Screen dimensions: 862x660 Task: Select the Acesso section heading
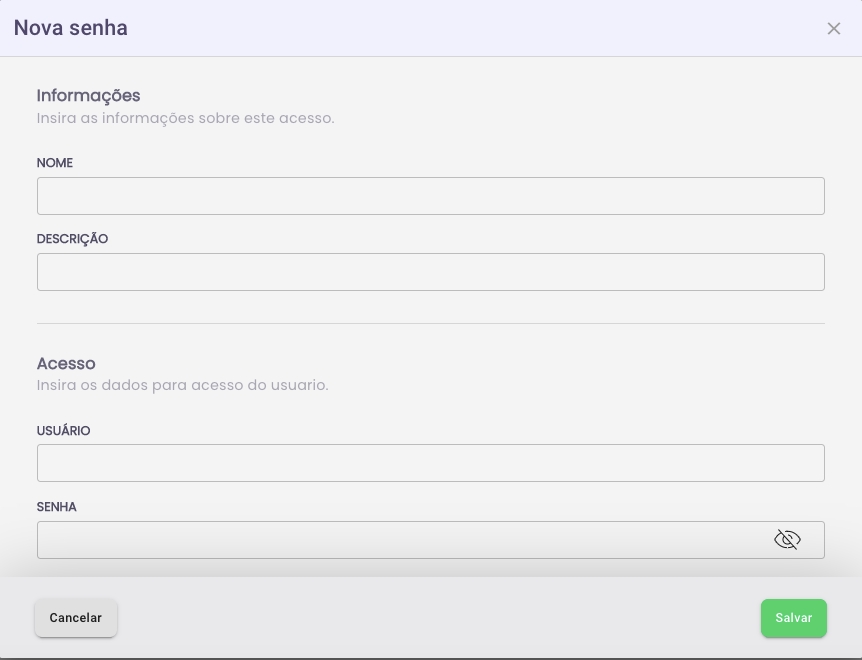(x=66, y=363)
